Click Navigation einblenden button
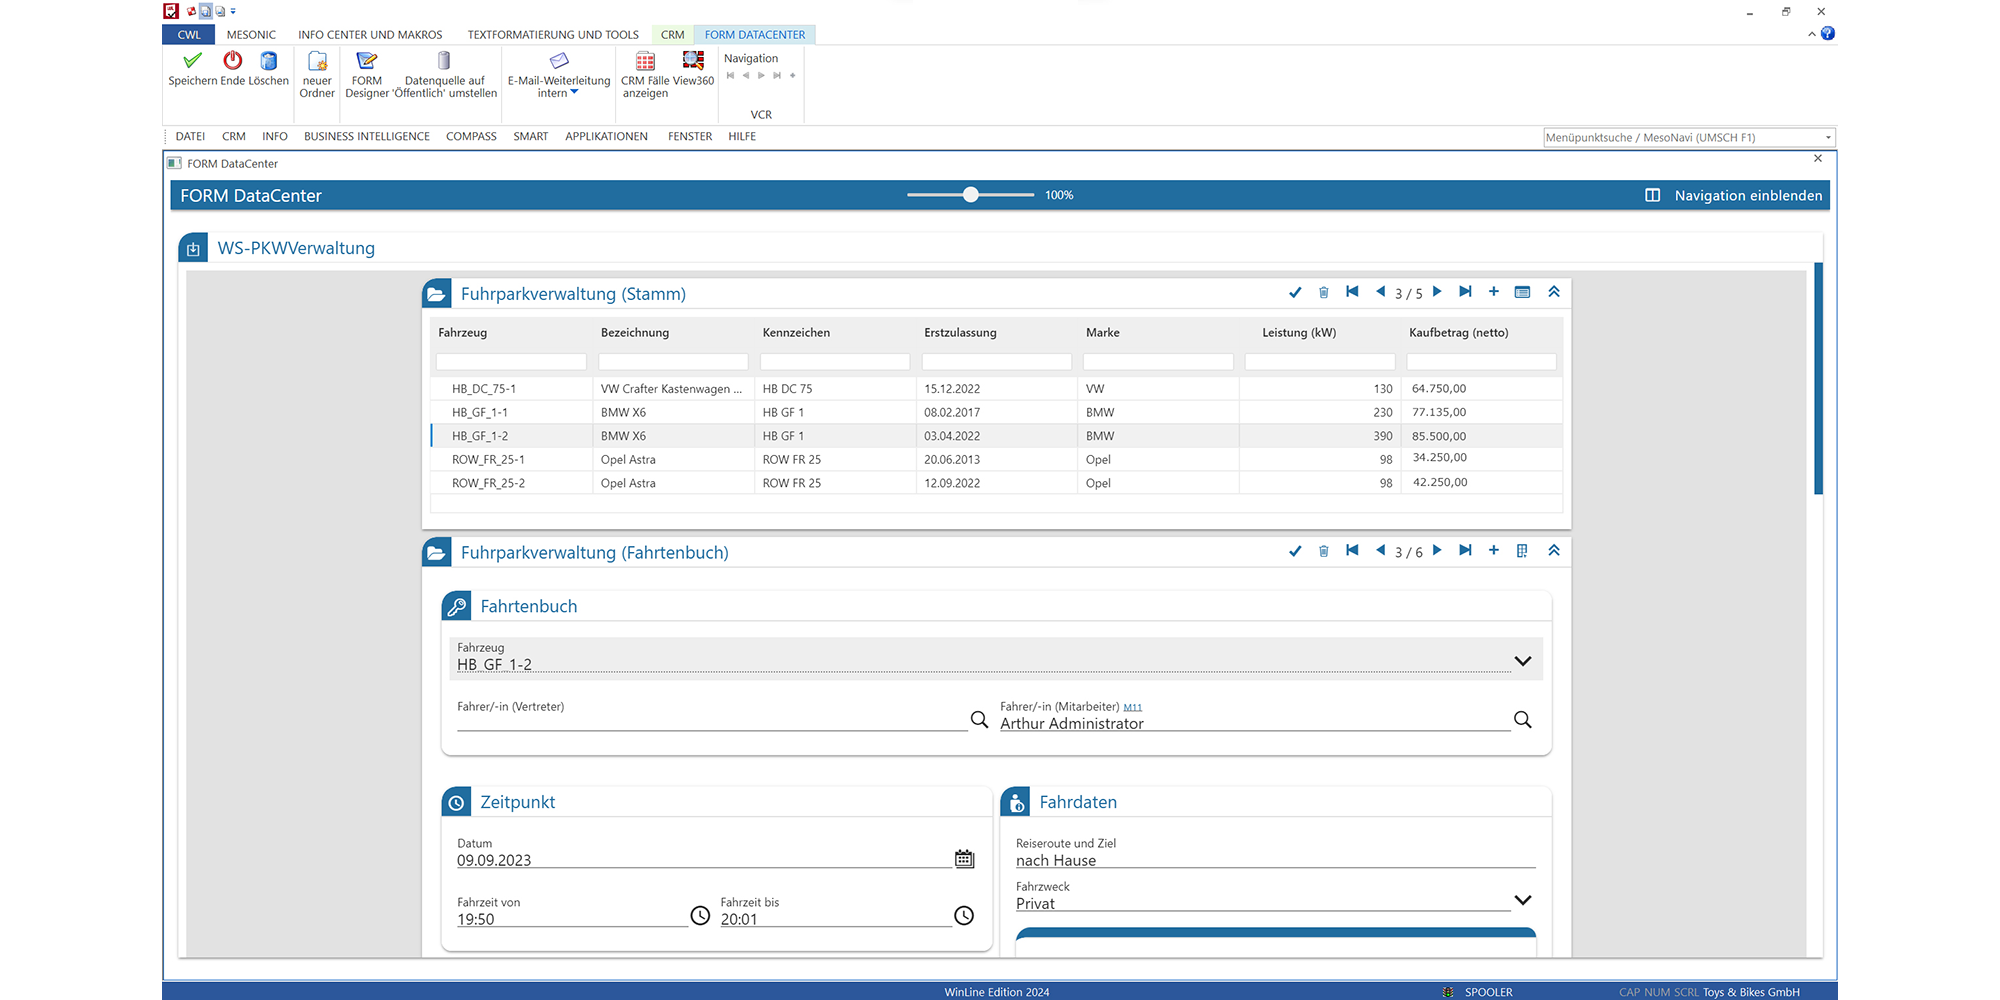The width and height of the screenshot is (2000, 1000). pos(1734,195)
